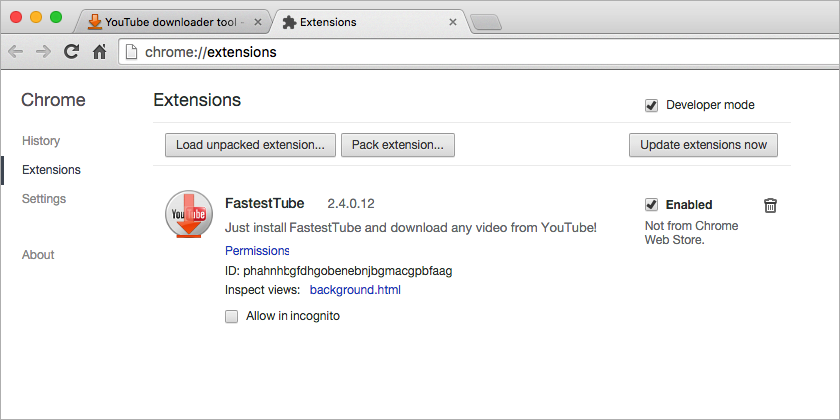The width and height of the screenshot is (840, 420).
Task: Click the puzzle piece icon on Extensions tab
Action: coord(289,22)
